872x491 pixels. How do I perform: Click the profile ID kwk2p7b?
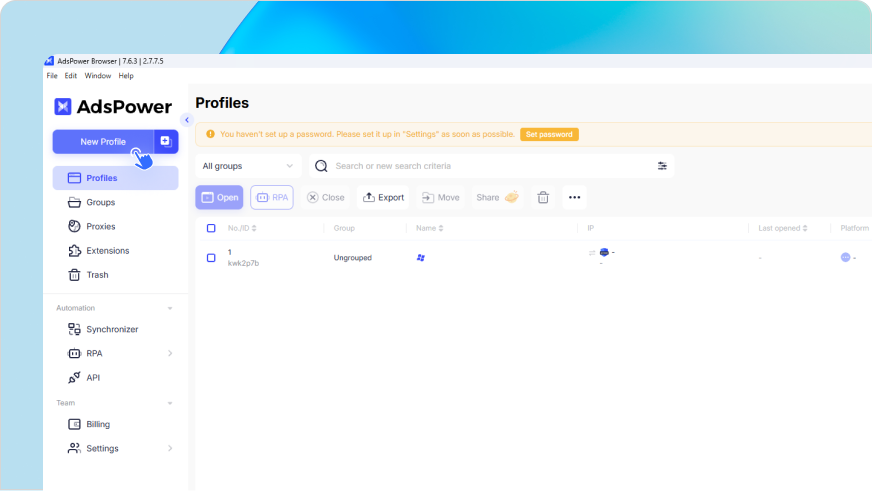pos(243,264)
